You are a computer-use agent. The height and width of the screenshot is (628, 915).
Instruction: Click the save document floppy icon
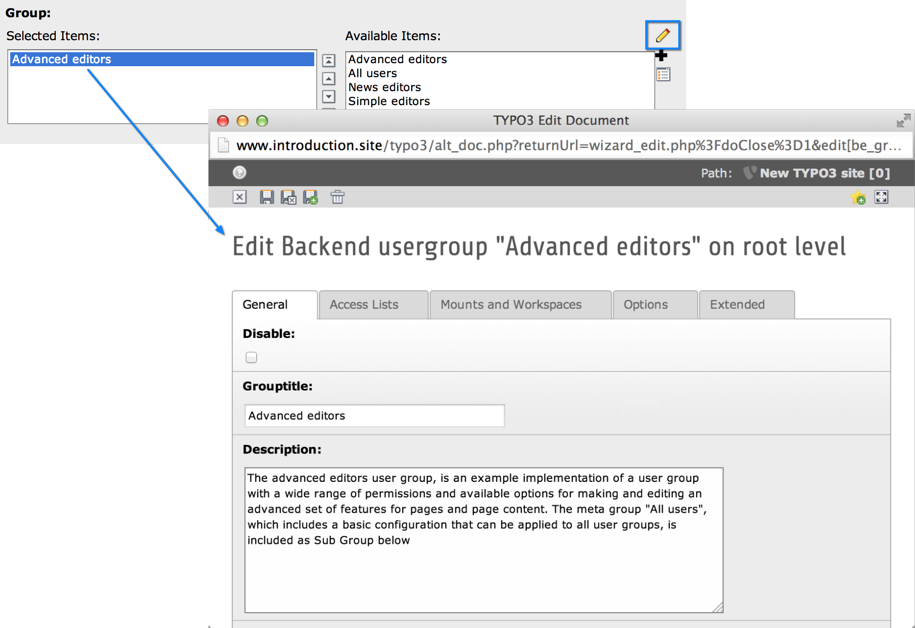(267, 197)
